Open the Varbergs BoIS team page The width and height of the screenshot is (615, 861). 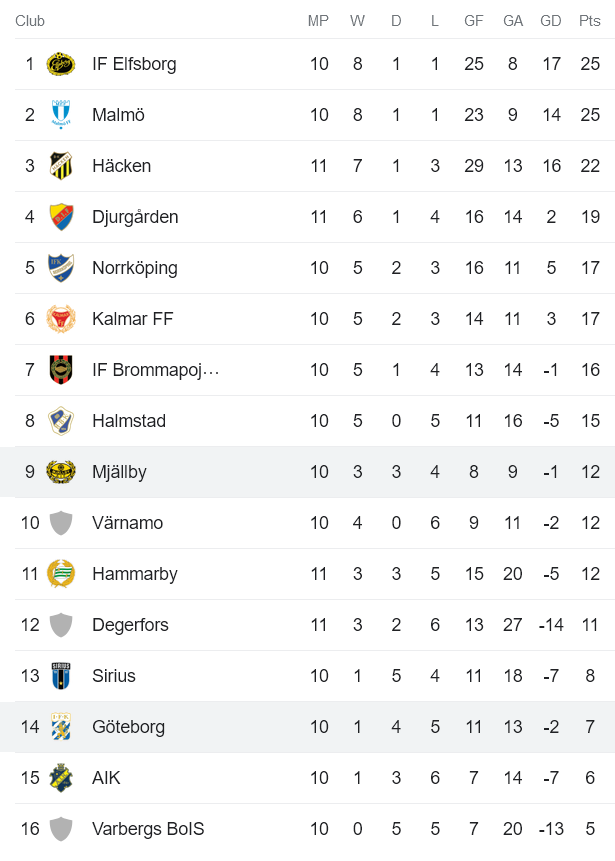pos(148,828)
